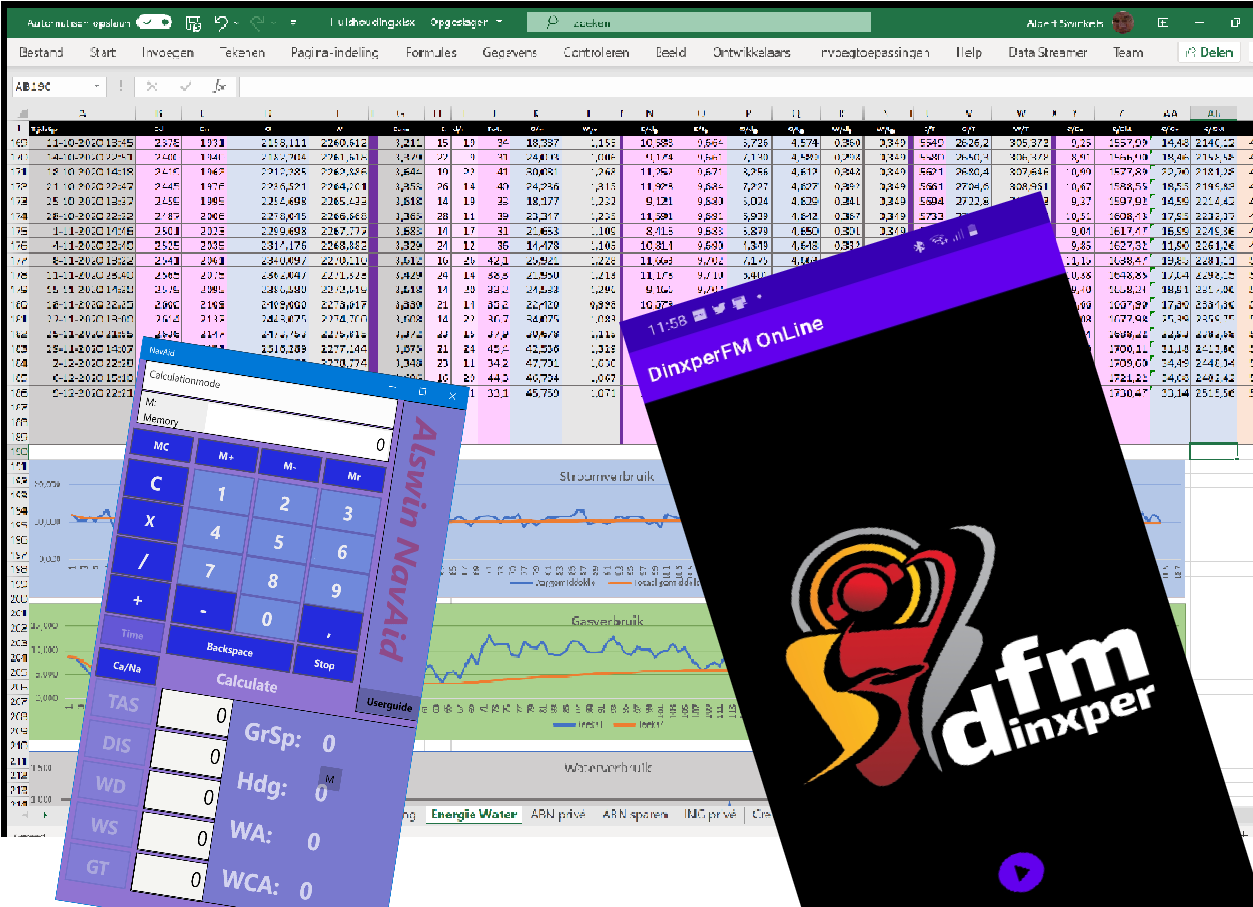Click the M- button in NavAid
Screen dimensions: 1253x907
point(289,464)
